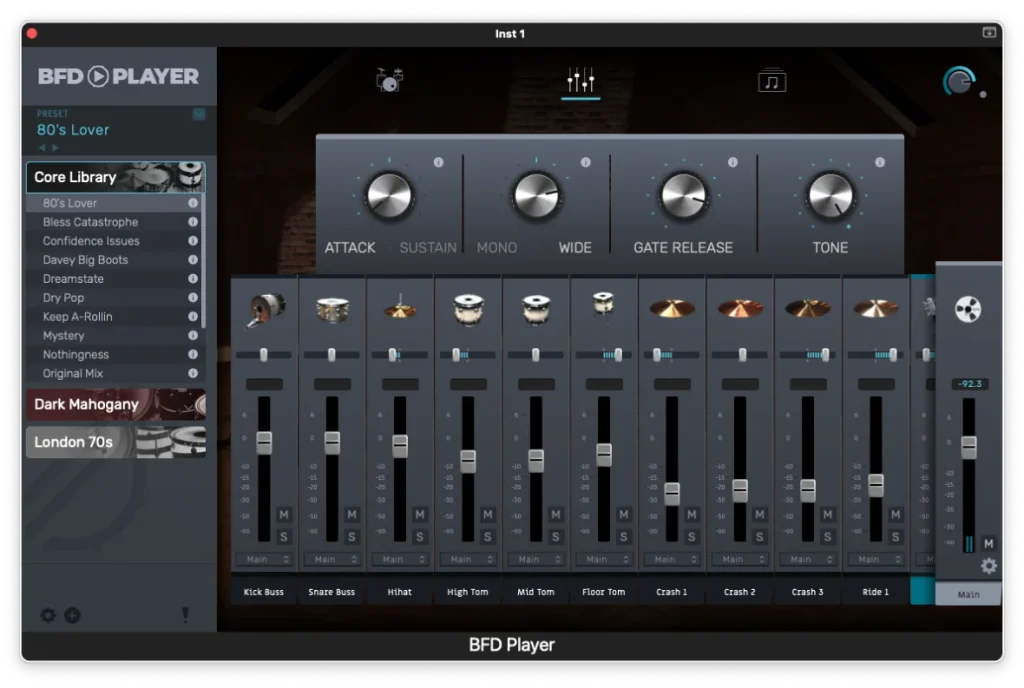
Task: Click the Gate Release knob
Action: (683, 195)
